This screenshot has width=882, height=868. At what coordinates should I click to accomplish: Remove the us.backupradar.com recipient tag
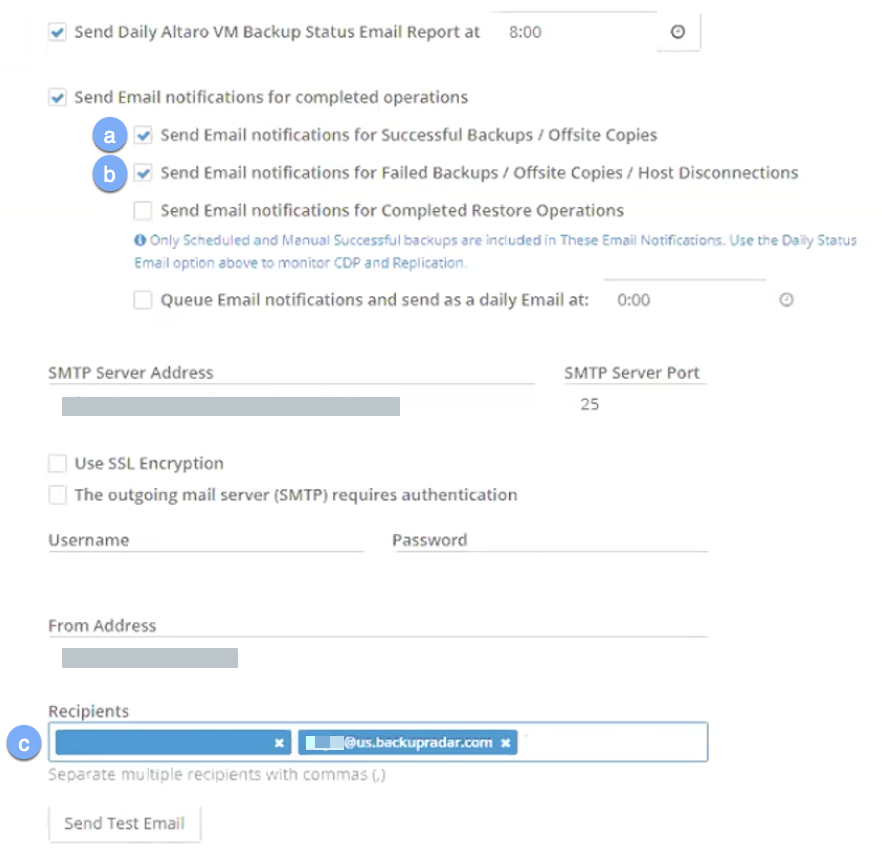[x=506, y=743]
